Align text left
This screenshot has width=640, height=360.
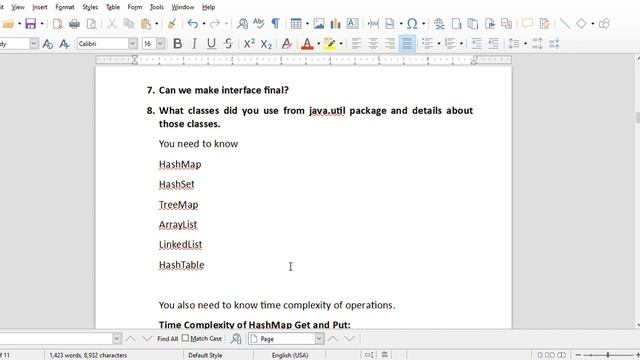(x=356, y=43)
